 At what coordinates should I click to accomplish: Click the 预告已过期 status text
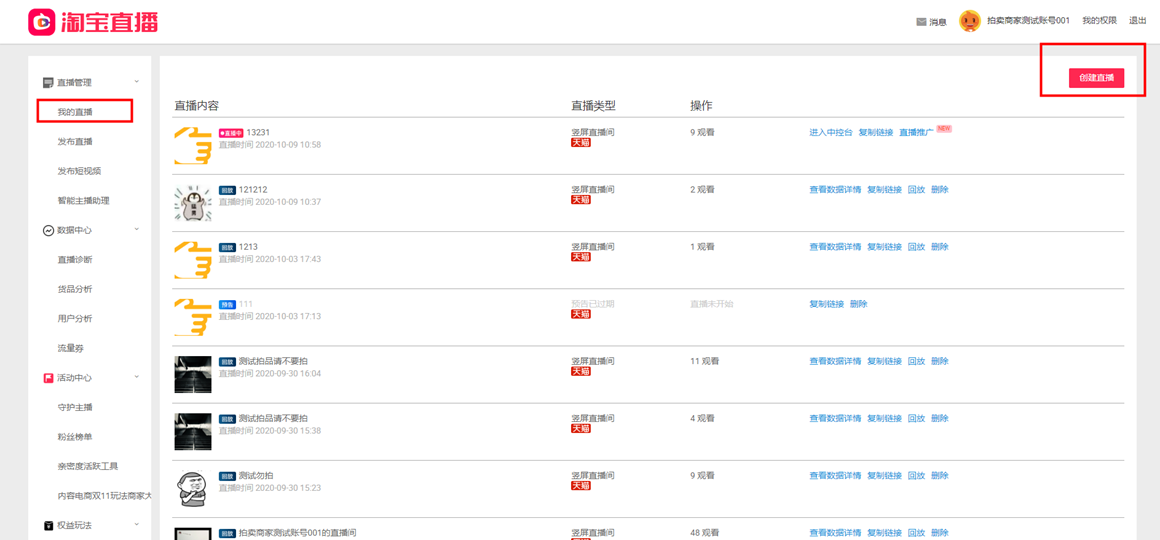[x=593, y=303]
